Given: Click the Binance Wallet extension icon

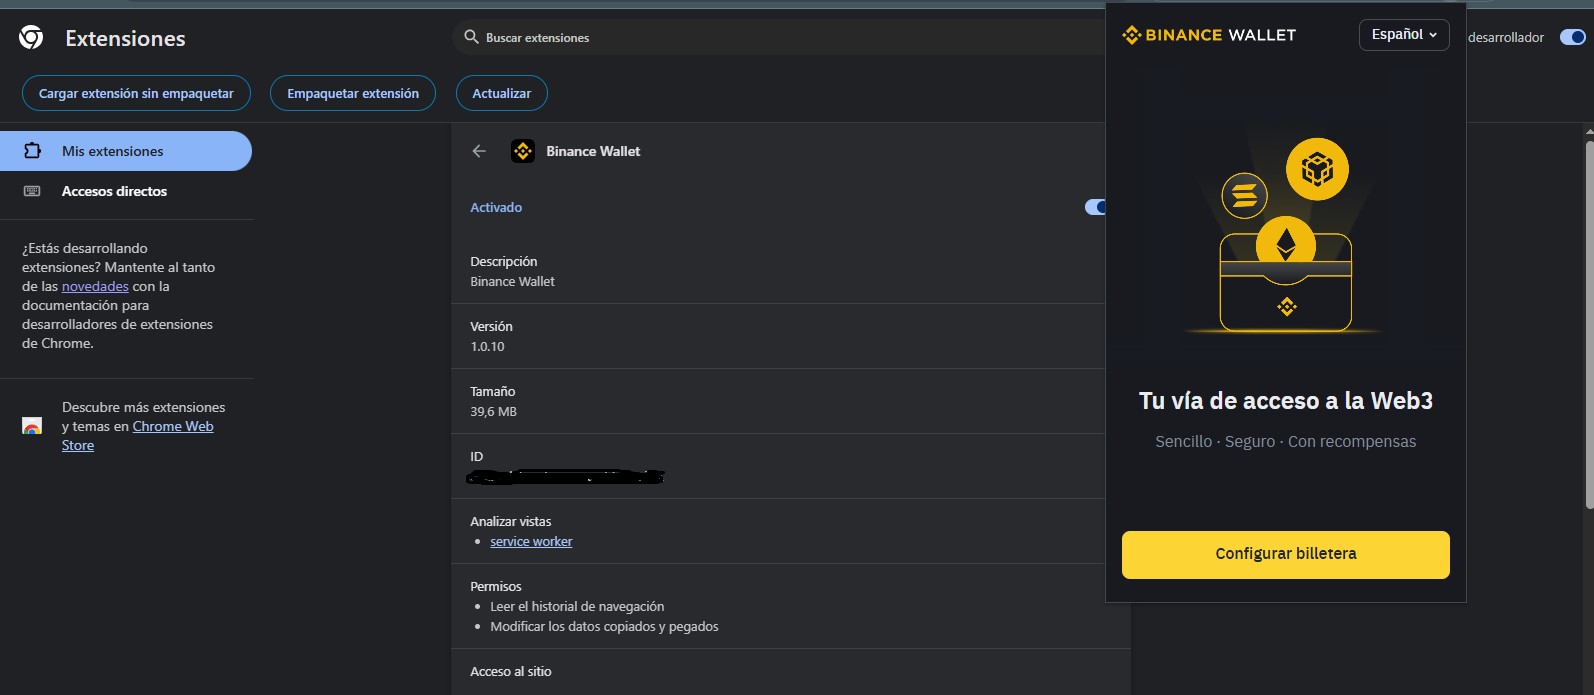Looking at the screenshot, I should tap(523, 151).
